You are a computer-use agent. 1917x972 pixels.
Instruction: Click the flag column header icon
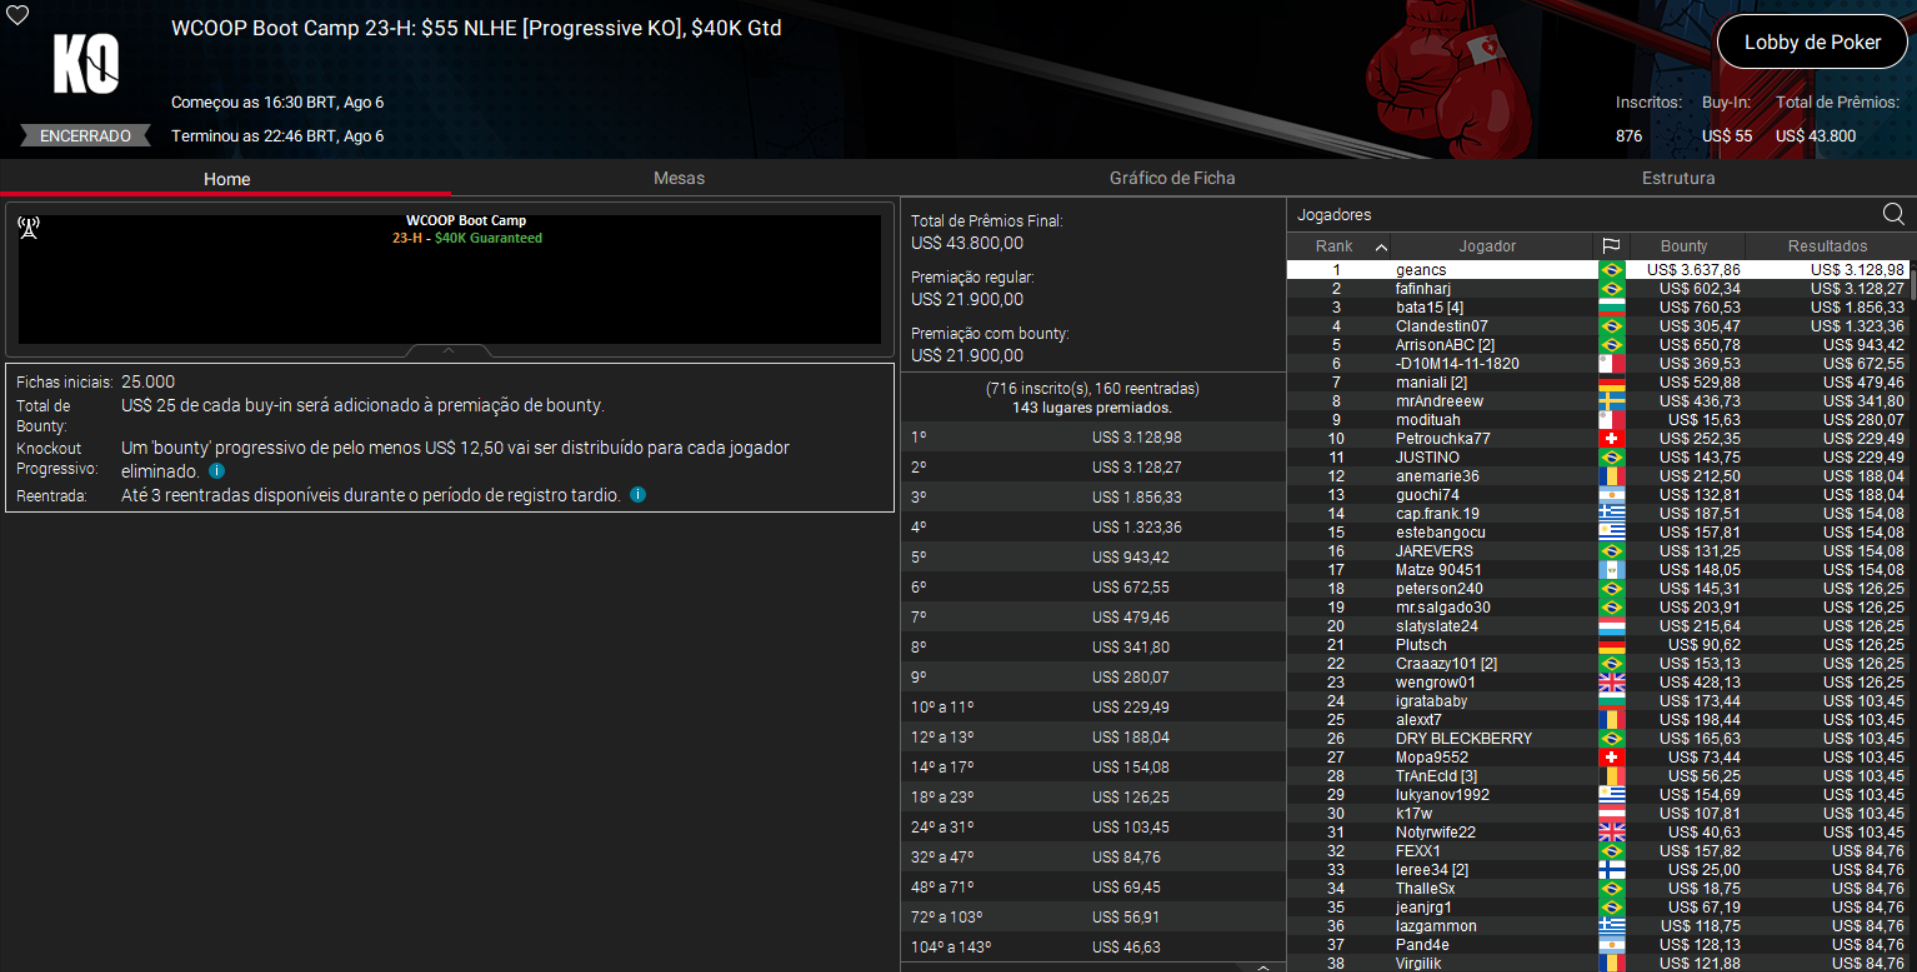point(1610,246)
